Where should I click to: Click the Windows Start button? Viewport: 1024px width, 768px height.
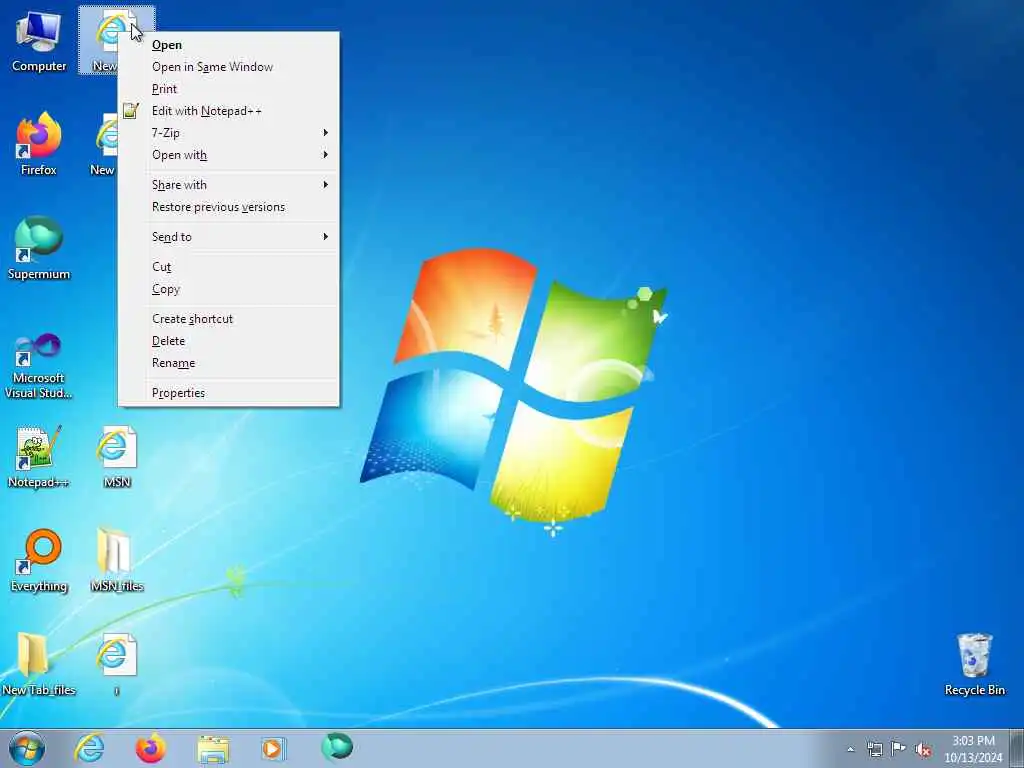pyautogui.click(x=27, y=748)
